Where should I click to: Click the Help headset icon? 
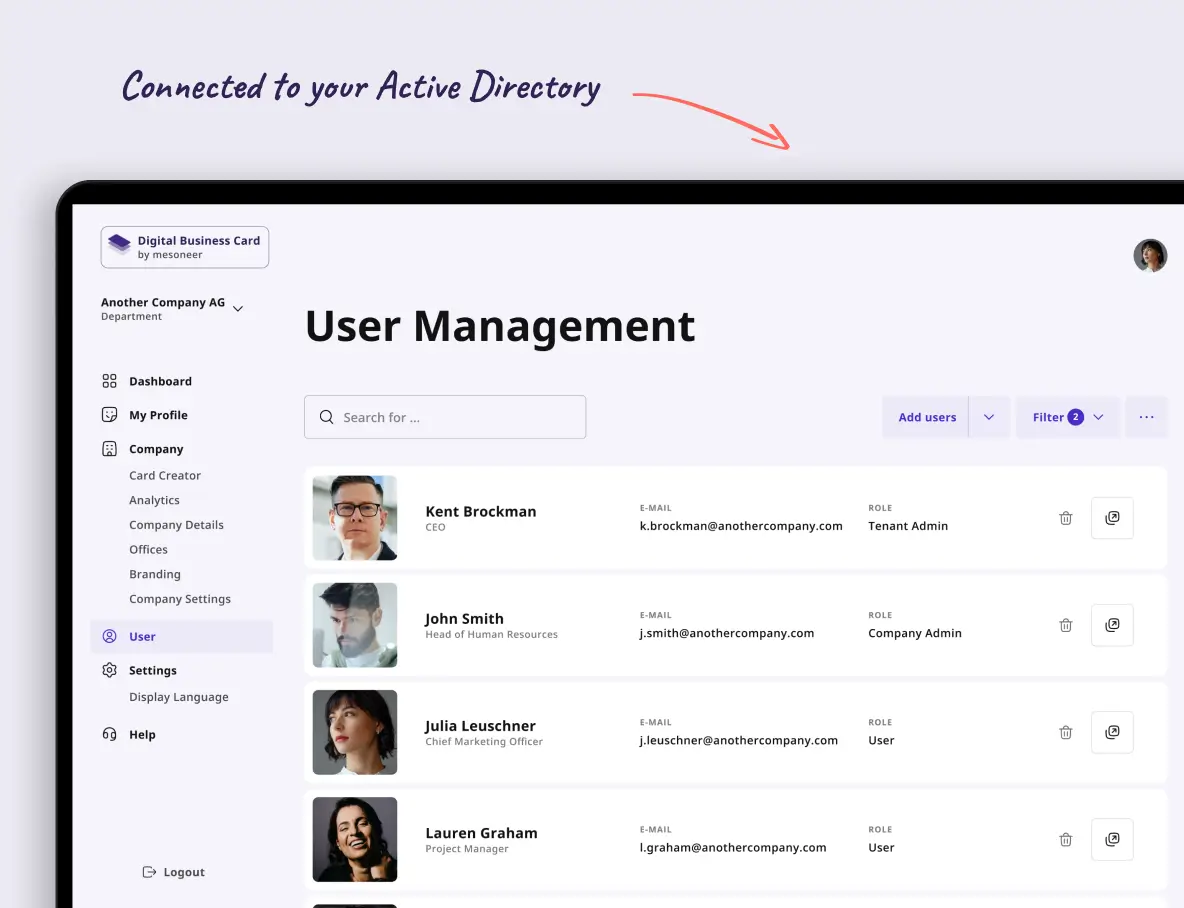109,734
